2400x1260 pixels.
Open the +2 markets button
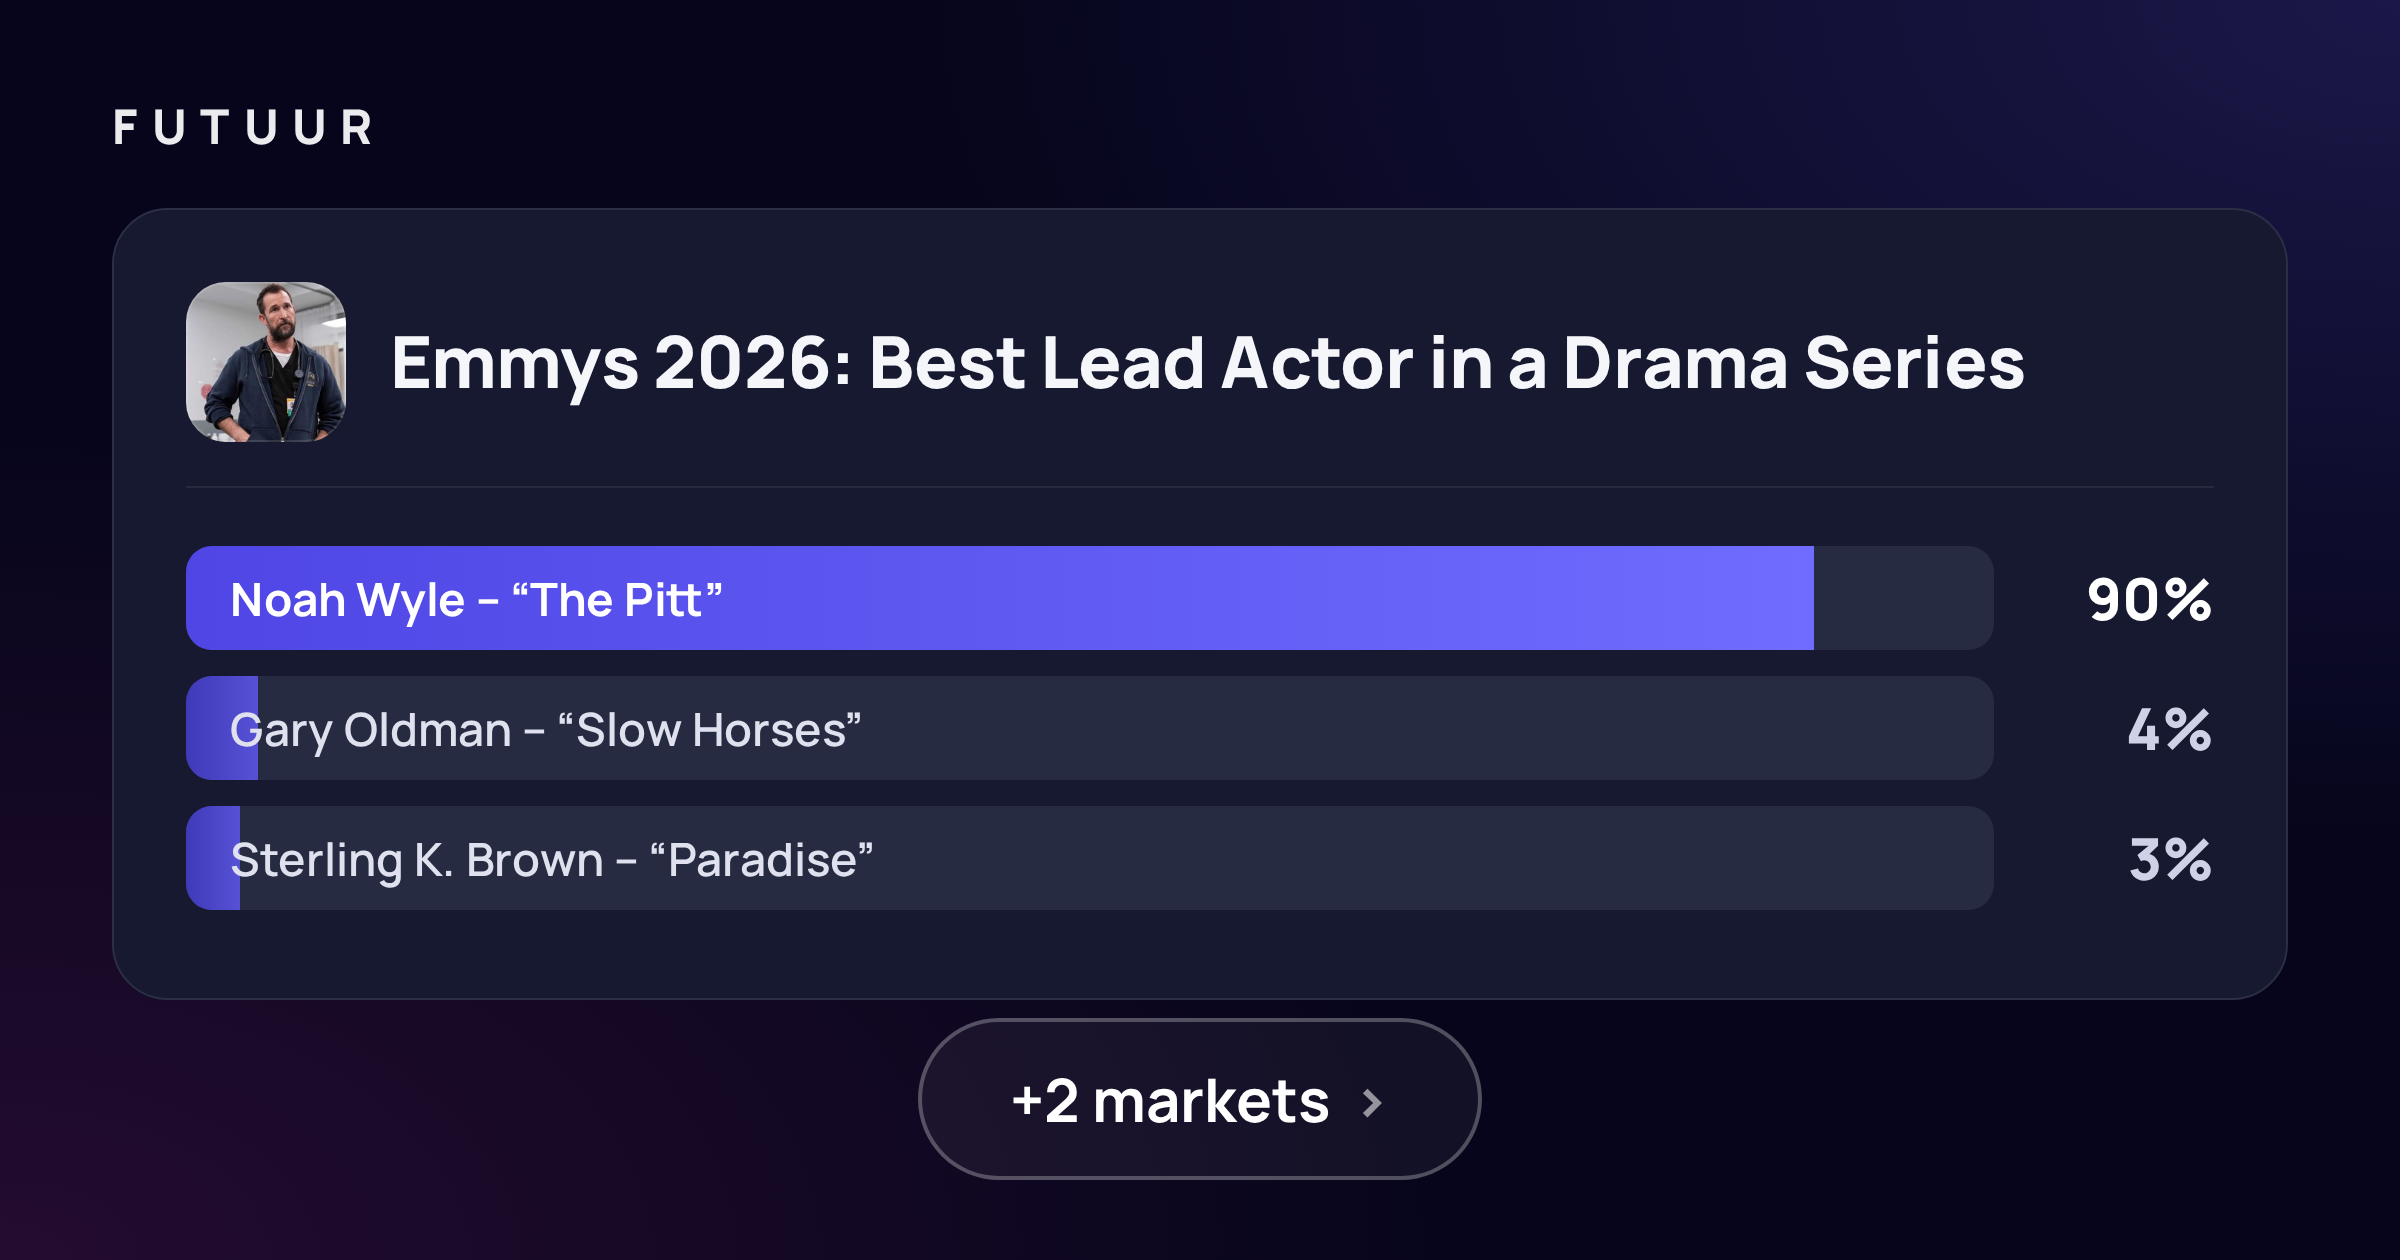pyautogui.click(x=1199, y=1099)
